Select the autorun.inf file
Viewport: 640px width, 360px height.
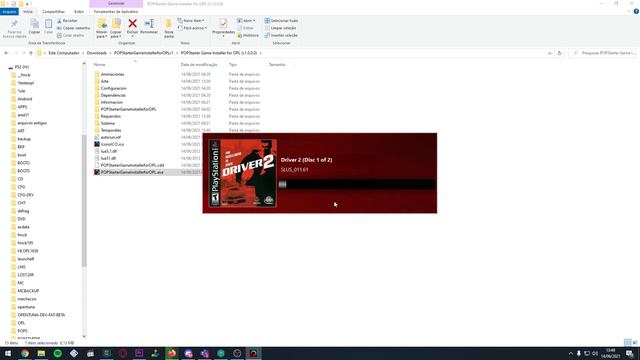click(111, 137)
